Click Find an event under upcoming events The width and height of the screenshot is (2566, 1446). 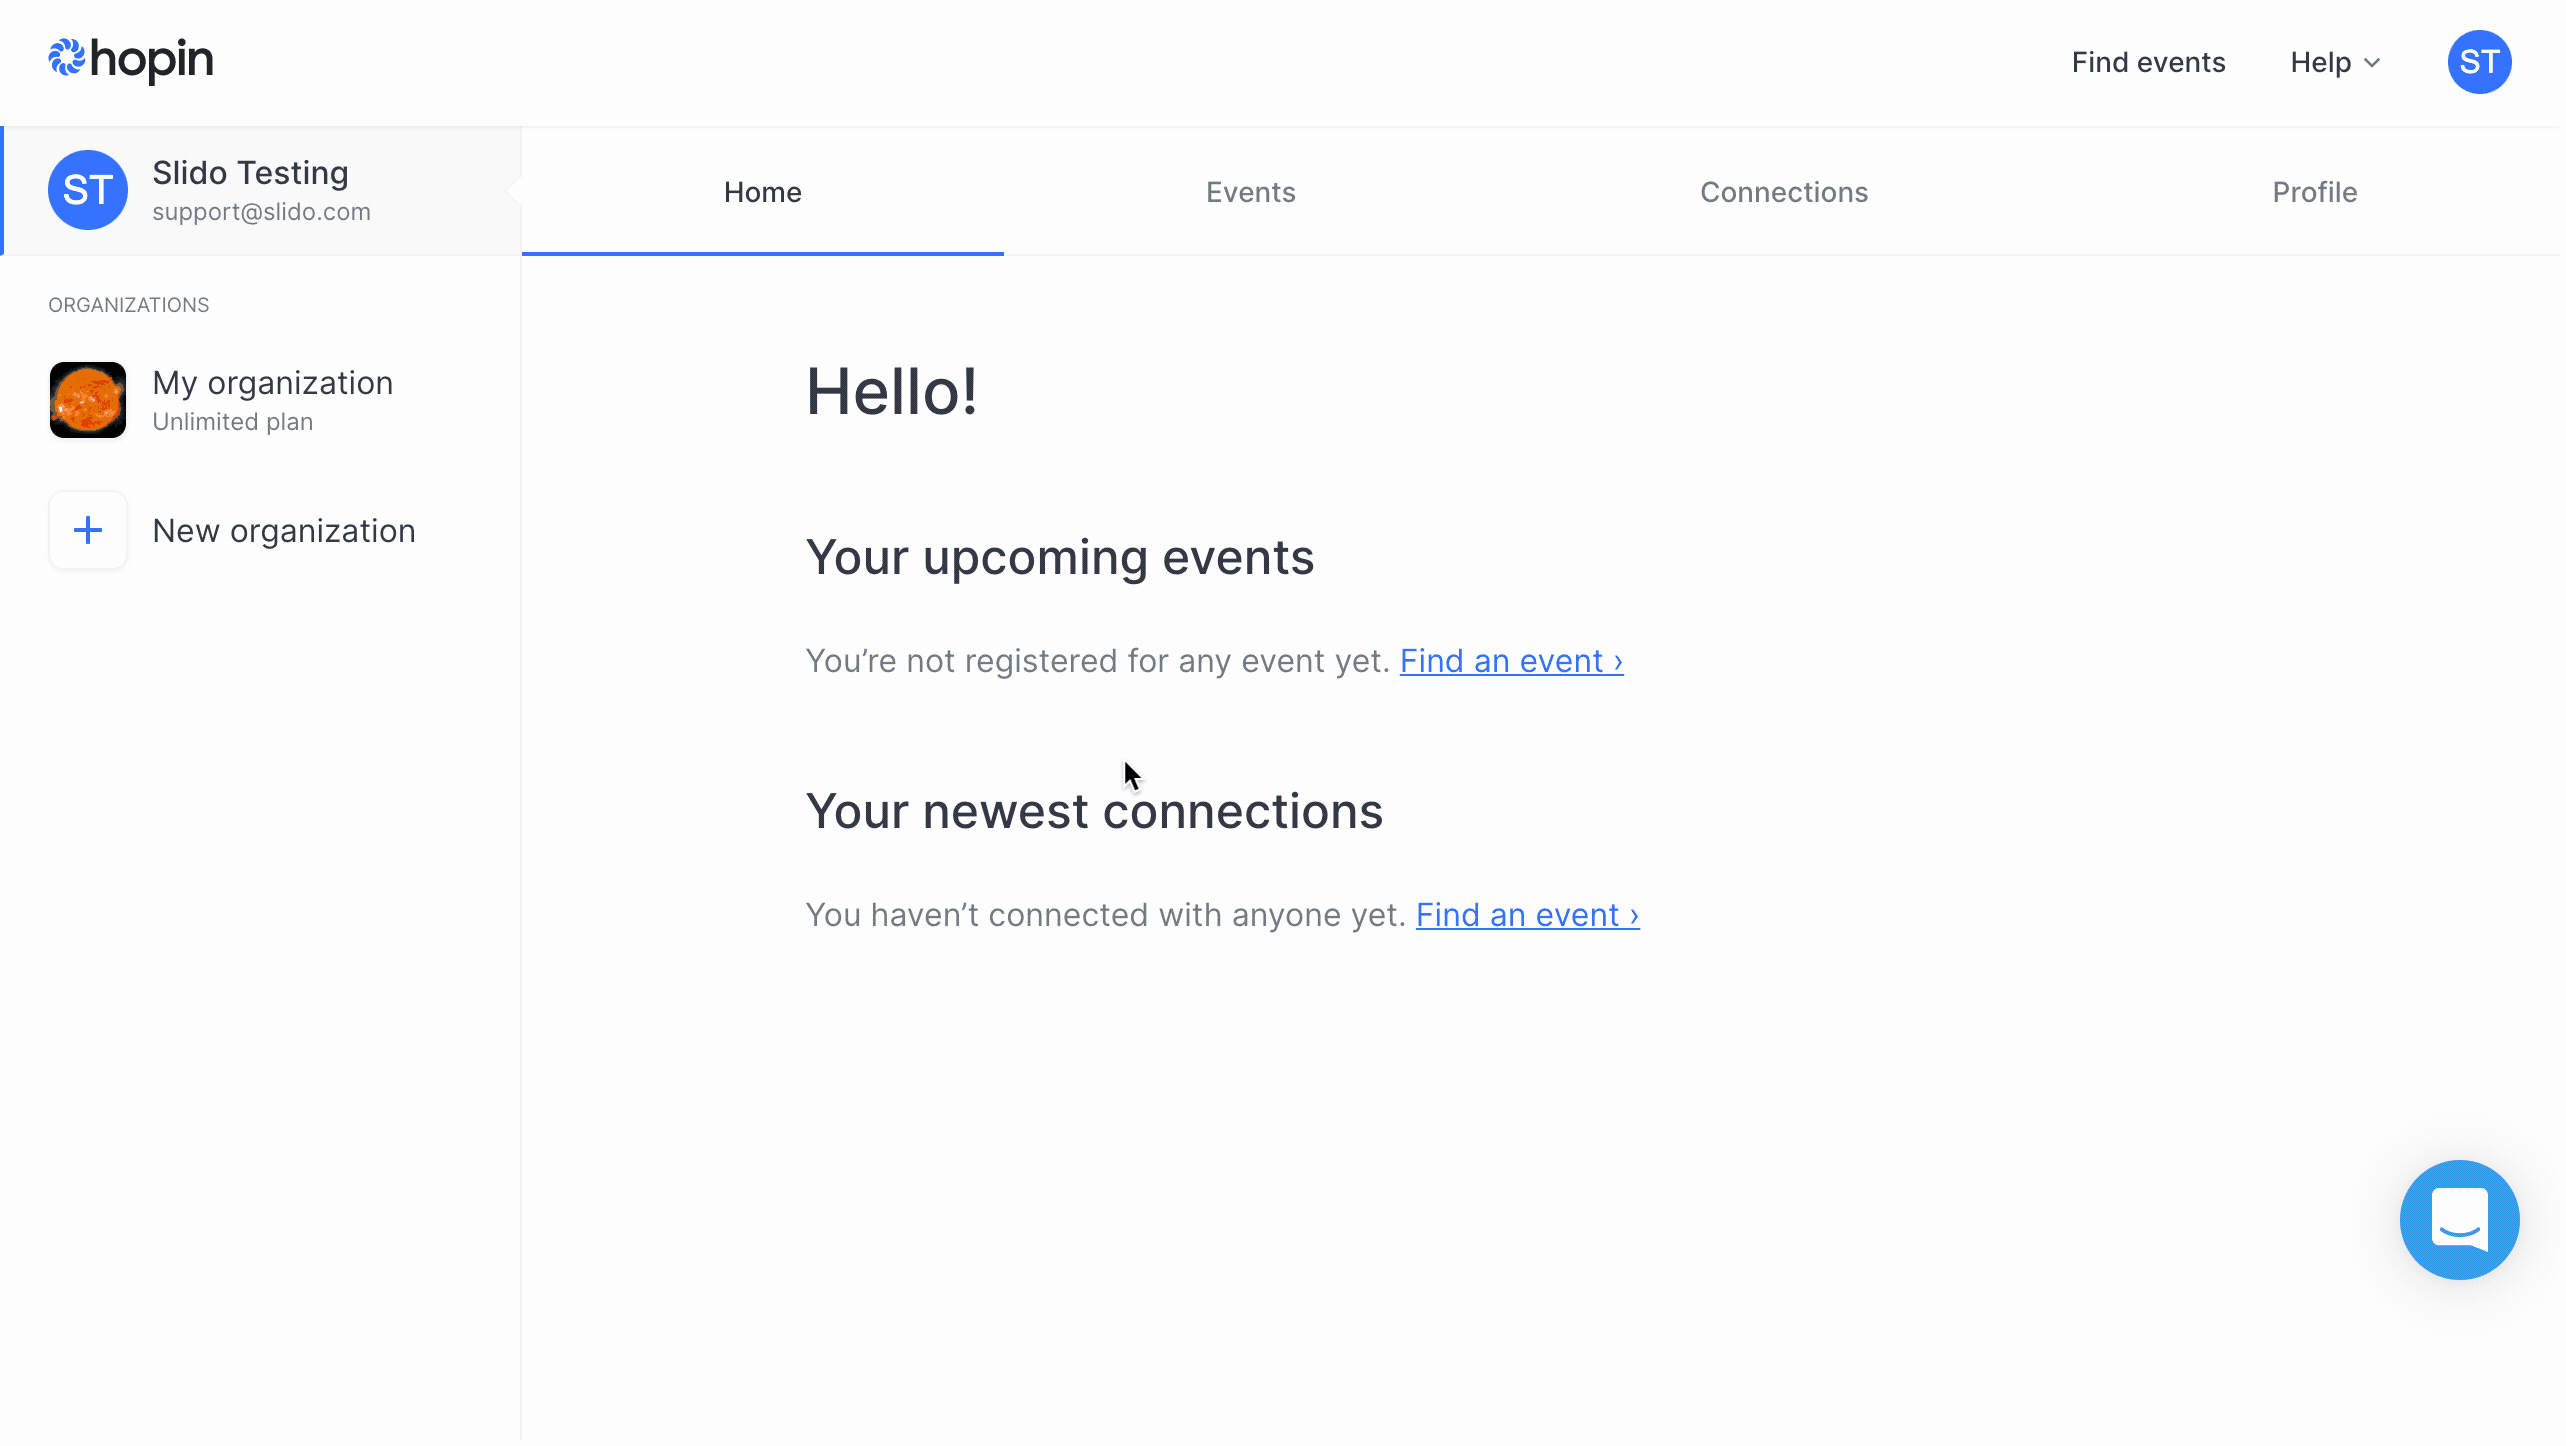tap(1511, 661)
